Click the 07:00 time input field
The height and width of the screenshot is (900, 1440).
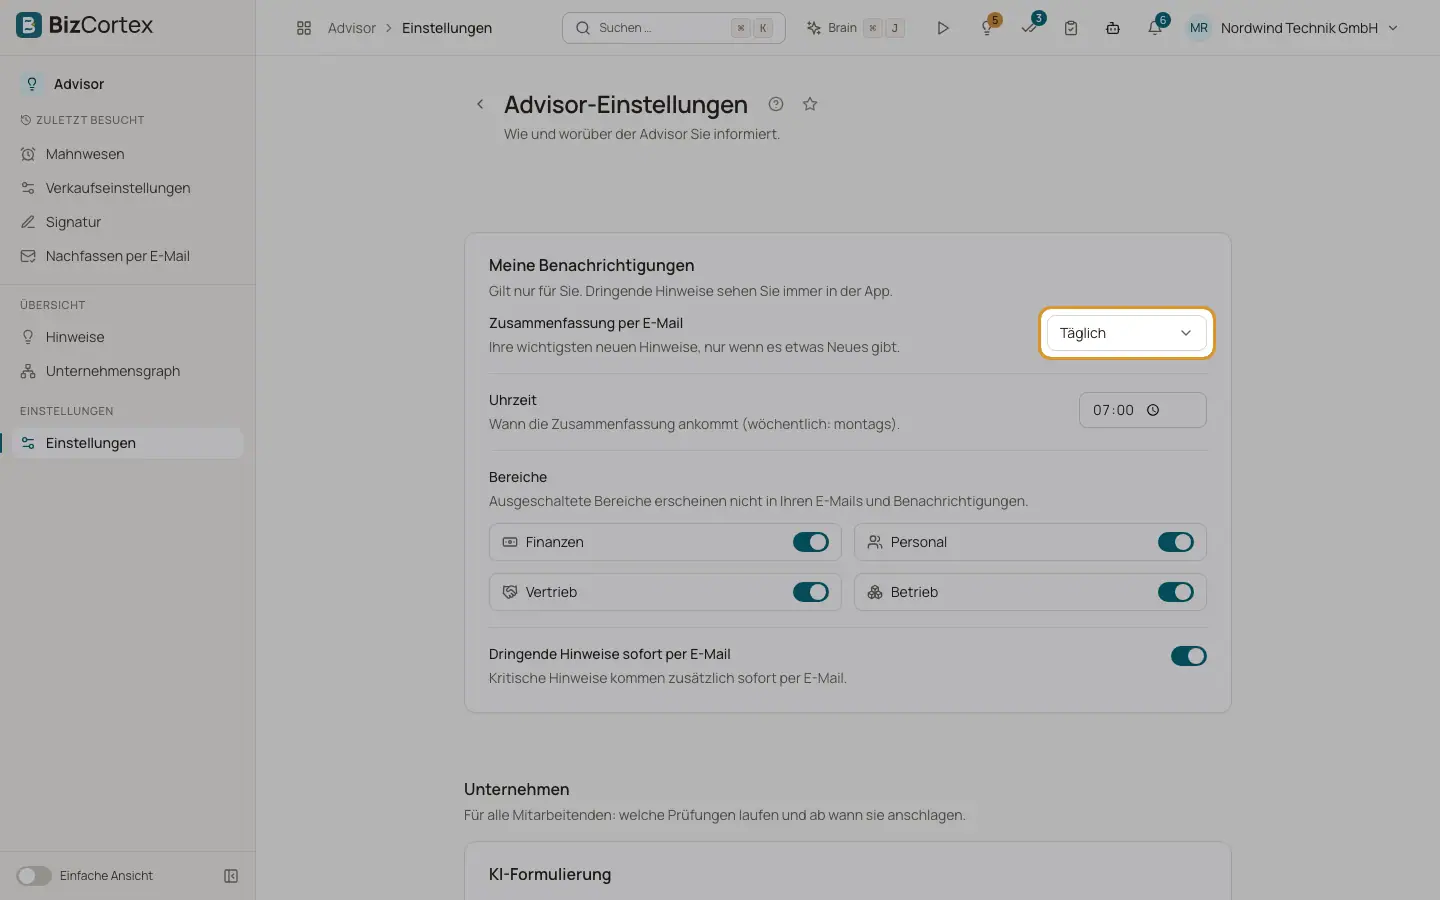1143,410
